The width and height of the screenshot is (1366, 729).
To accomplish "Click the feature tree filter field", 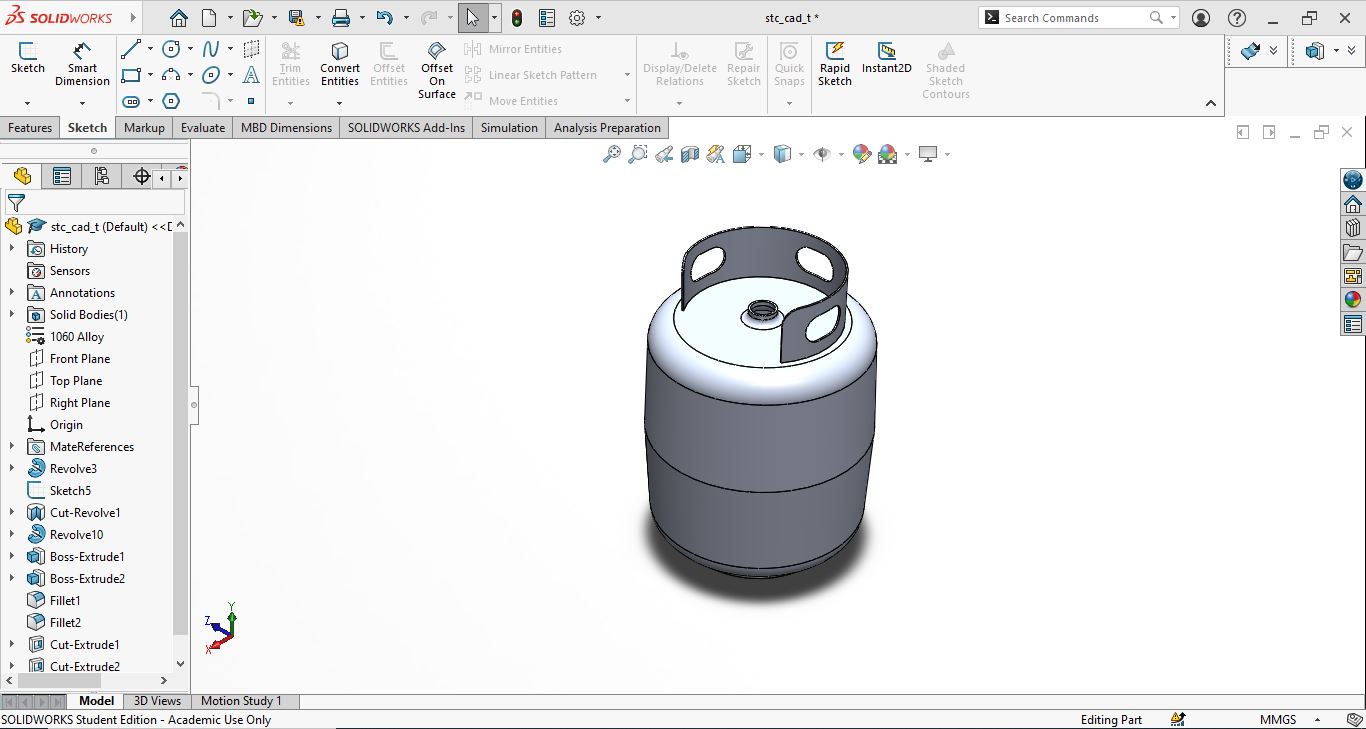I will 95,203.
